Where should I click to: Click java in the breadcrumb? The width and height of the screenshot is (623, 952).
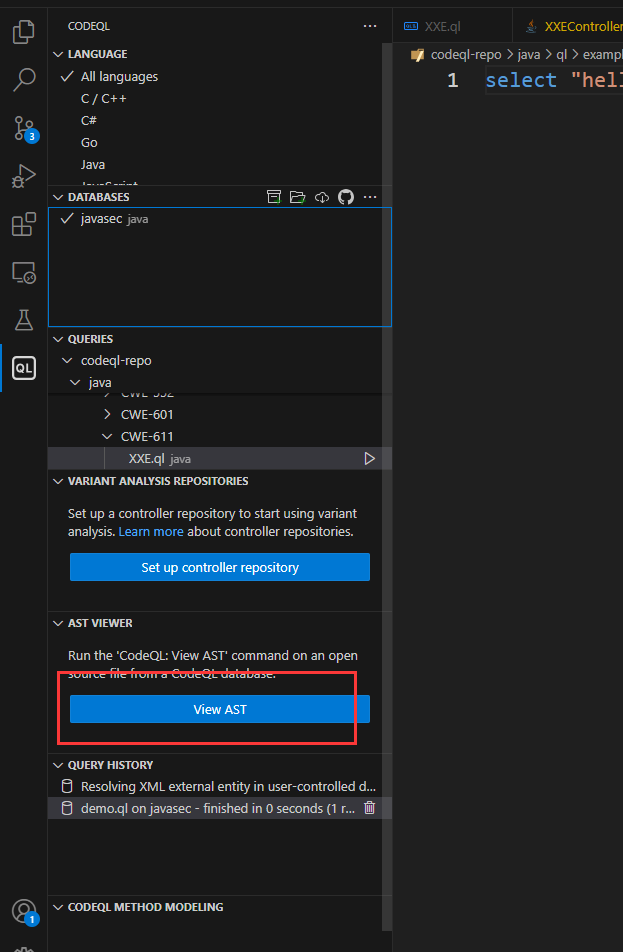tap(529, 55)
